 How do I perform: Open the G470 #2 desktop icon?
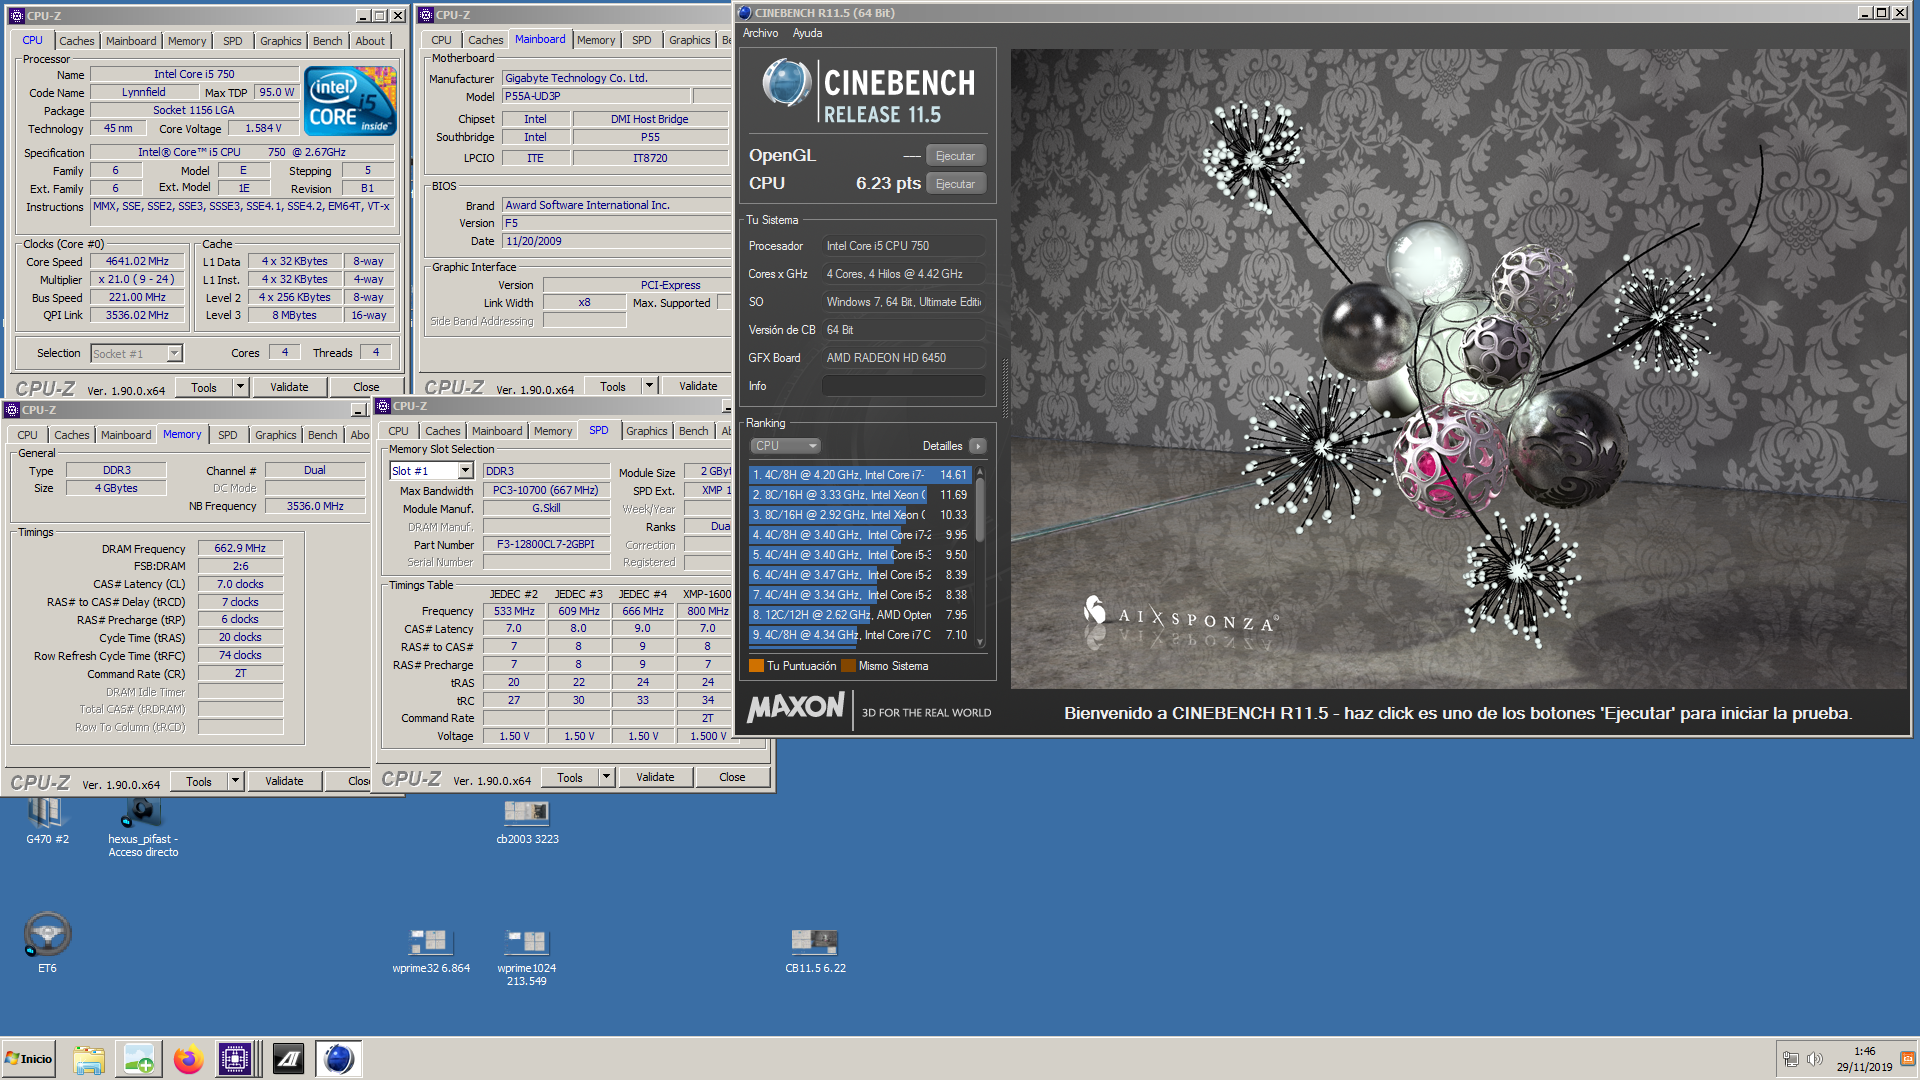coord(47,822)
